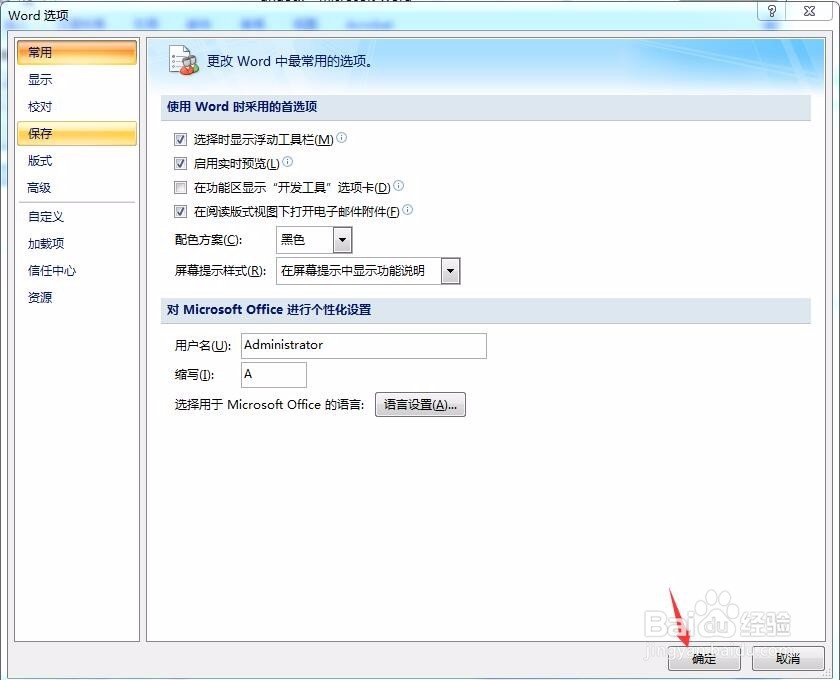Expand the 配色方案 dropdown

(x=342, y=240)
